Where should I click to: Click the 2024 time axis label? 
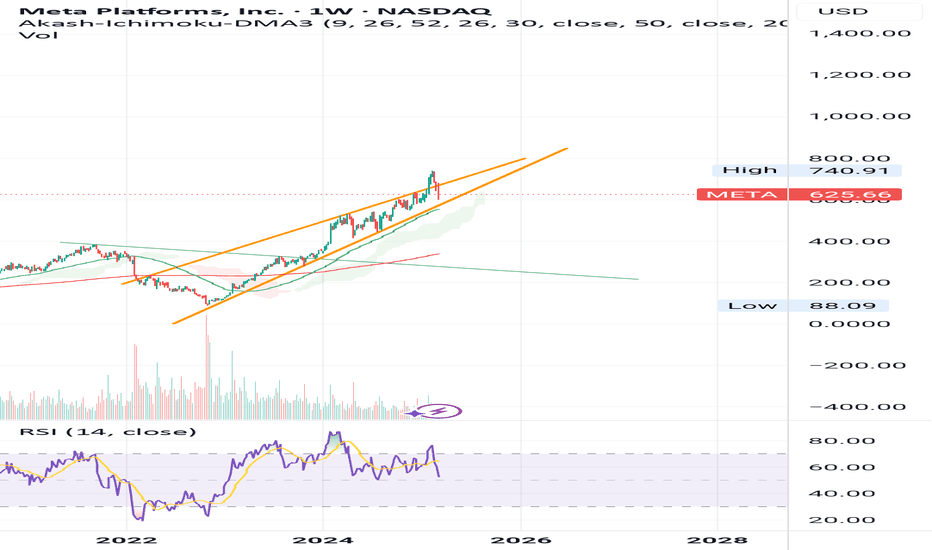click(323, 540)
